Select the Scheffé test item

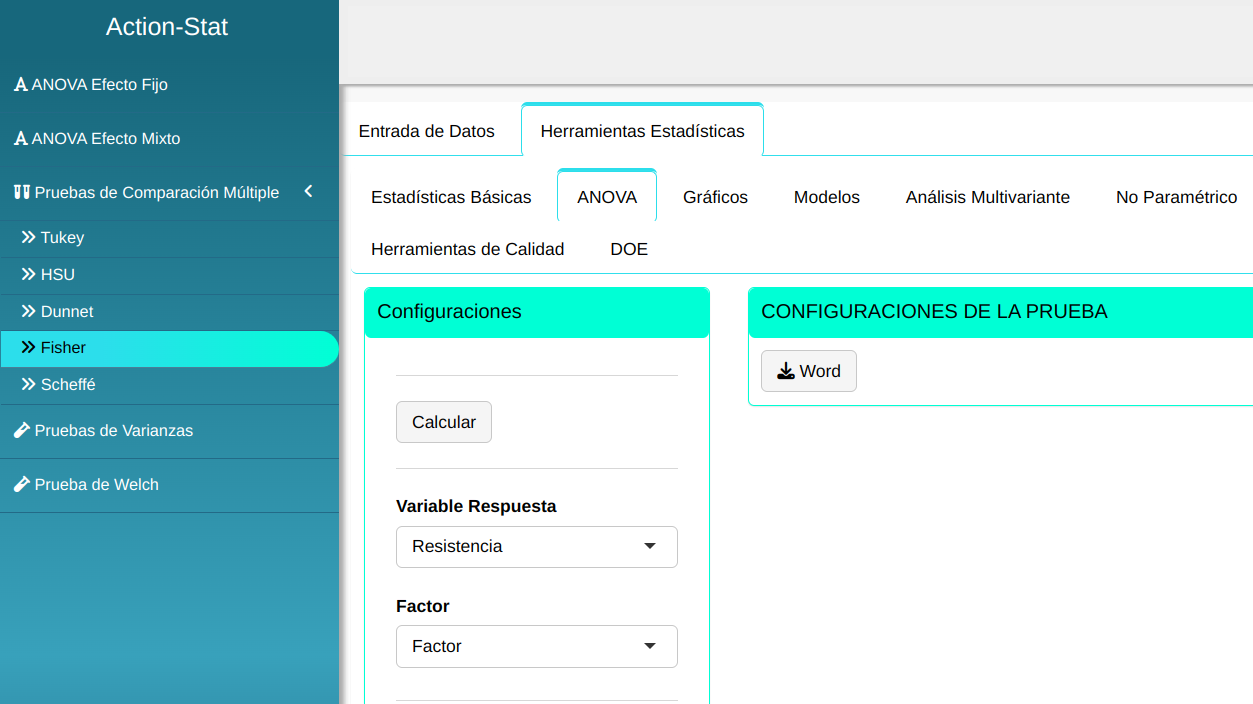(68, 385)
